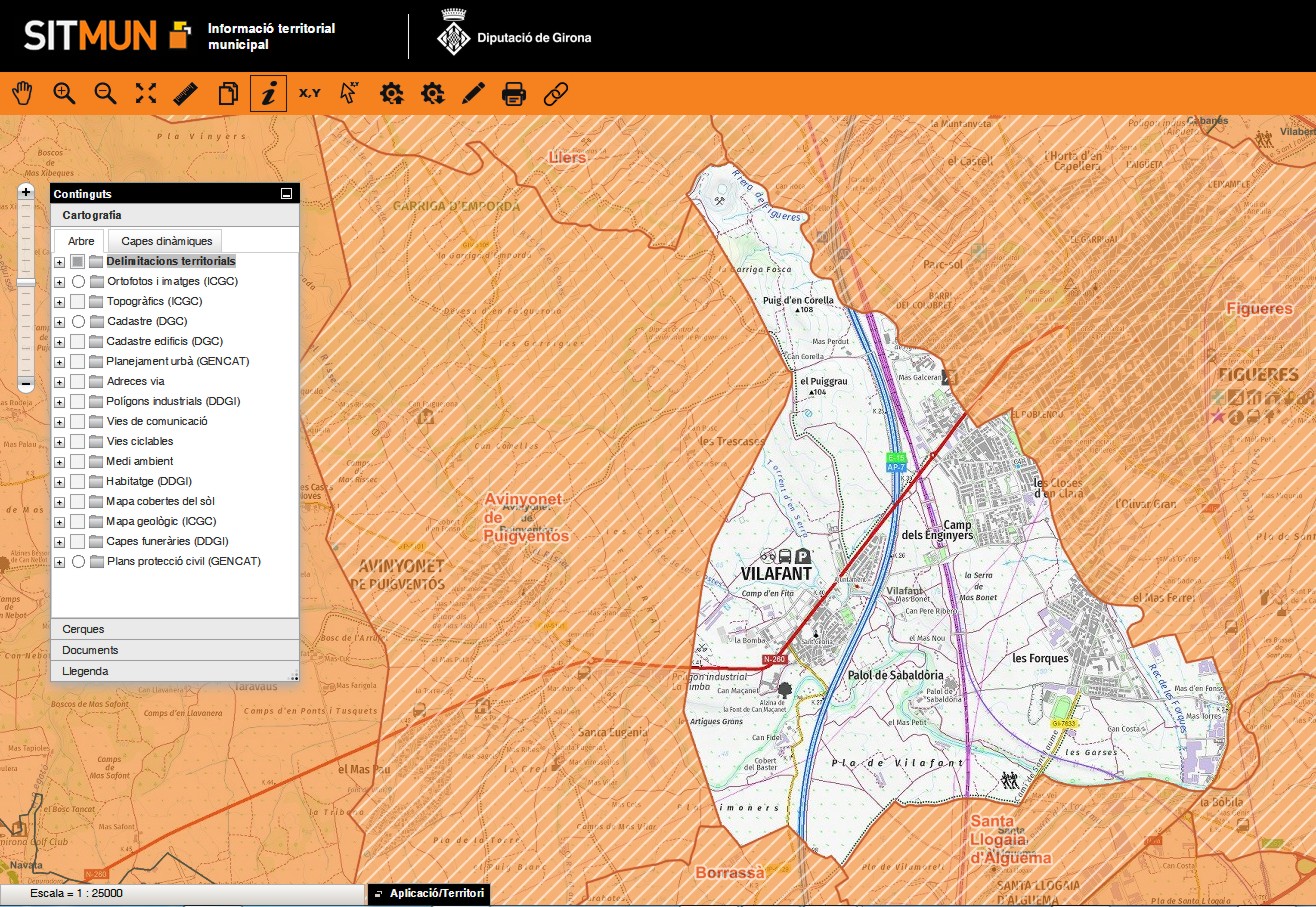Expand the Medi ambient node
1316x907 pixels.
60,462
